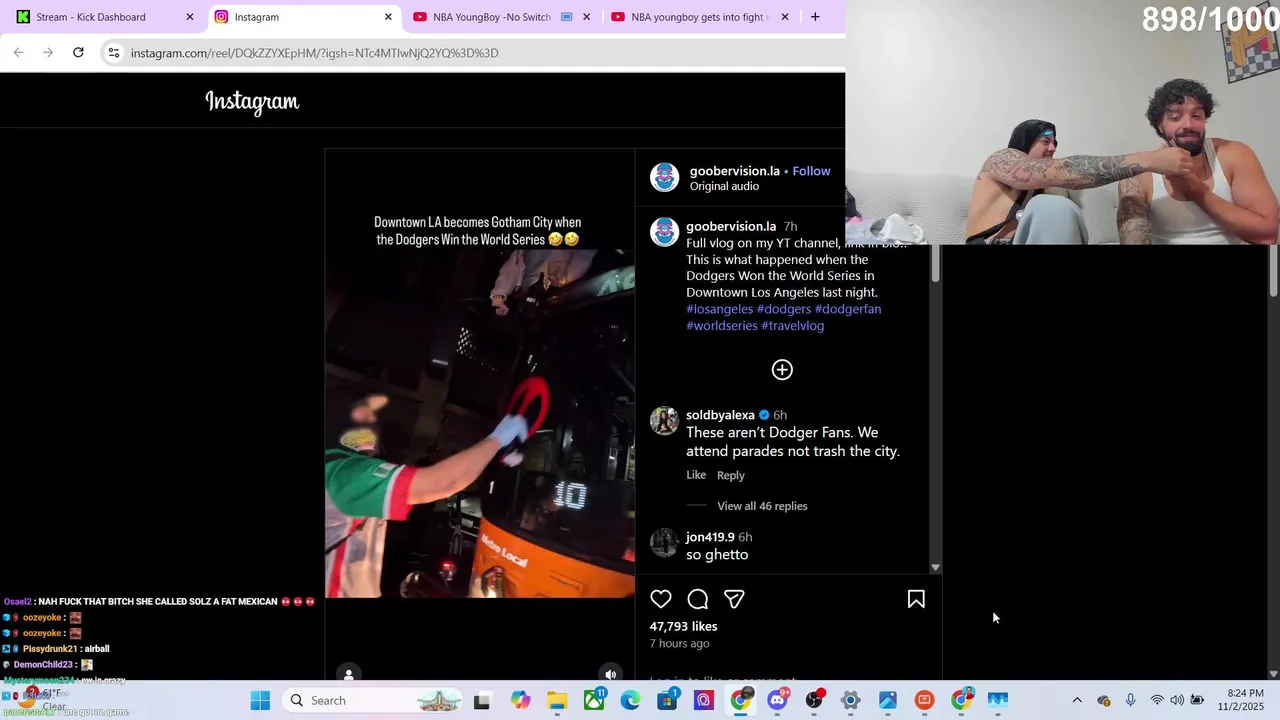Viewport: 1280px width, 720px height.
Task: Open comments via the speech bubble icon
Action: (x=698, y=599)
